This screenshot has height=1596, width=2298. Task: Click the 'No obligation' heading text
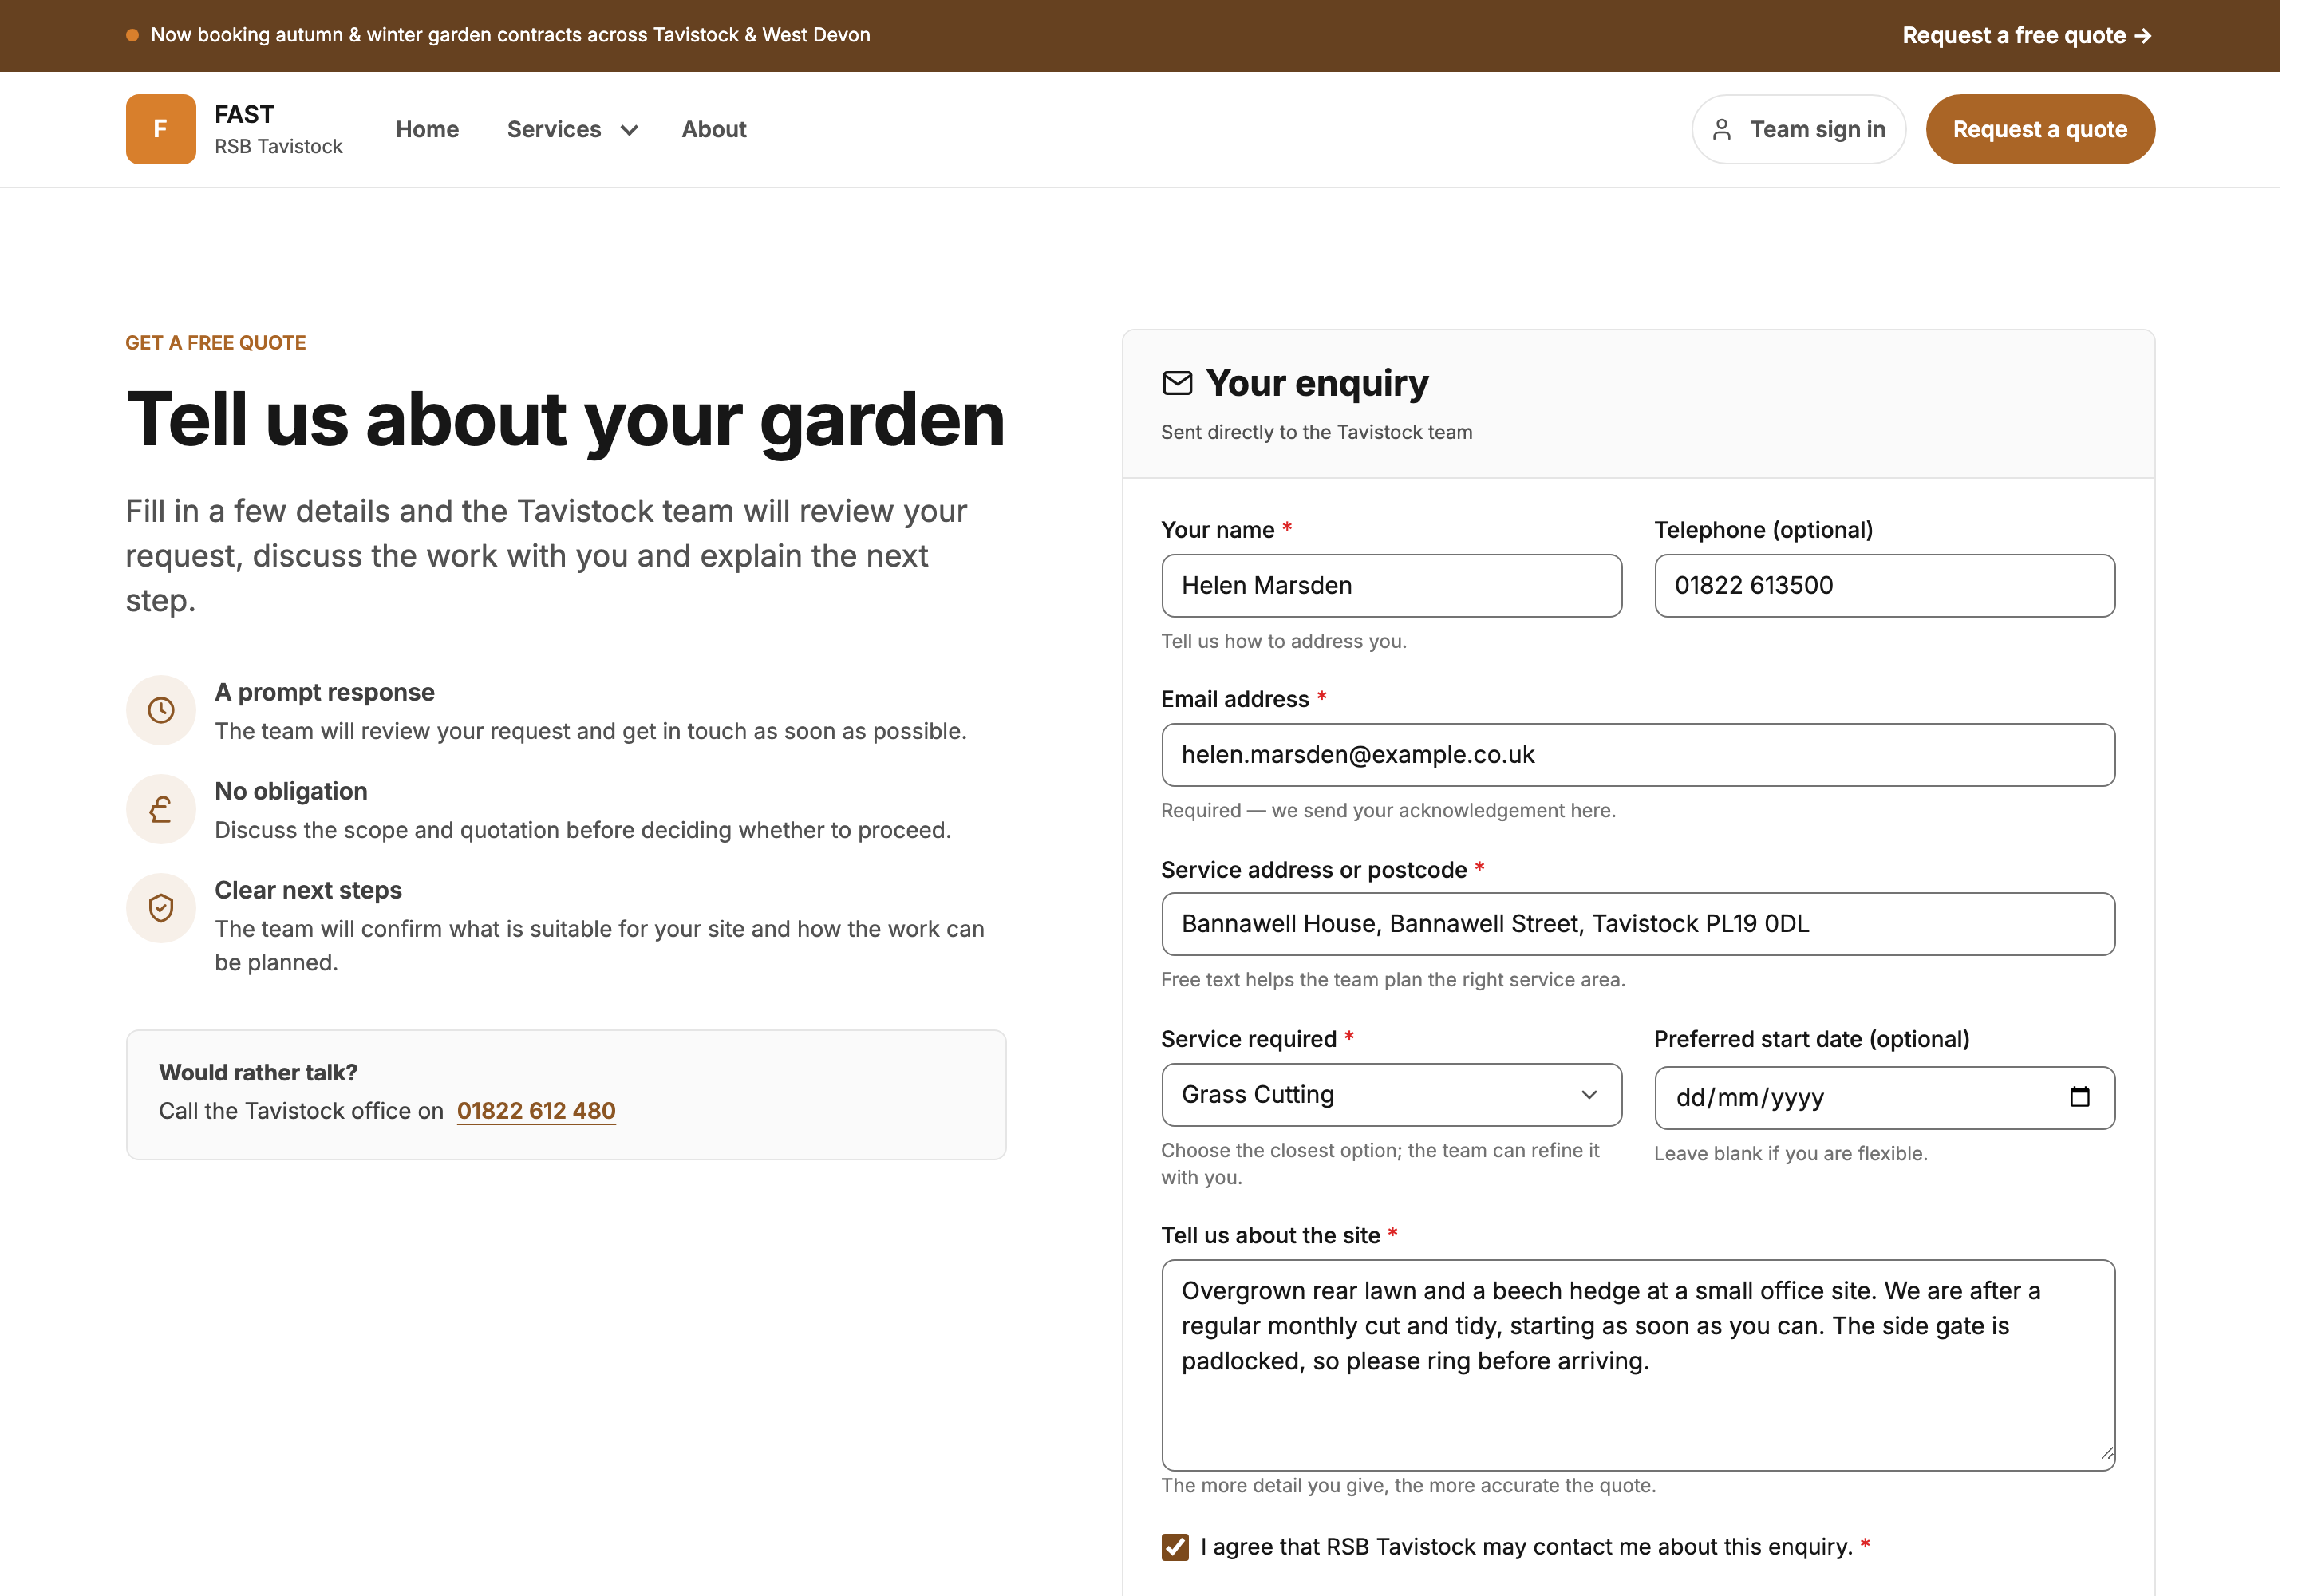[291, 791]
